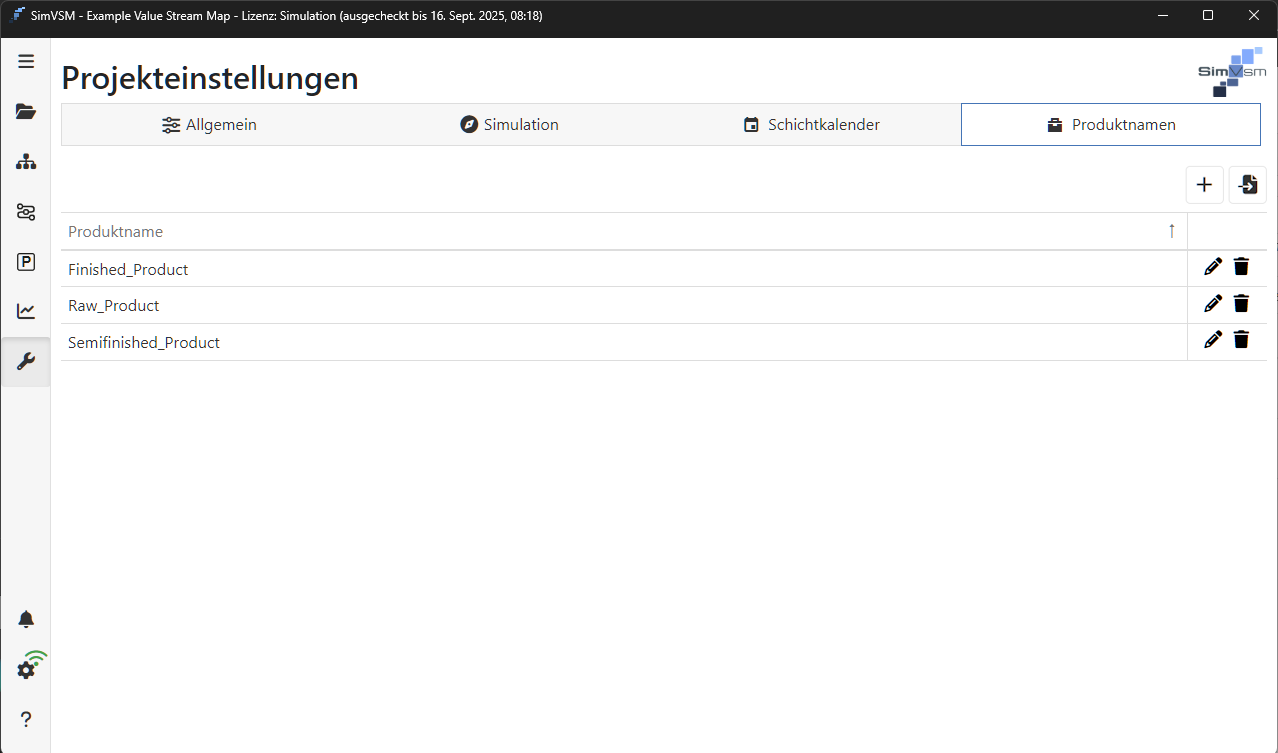
Task: Import product names from a file
Action: (1247, 184)
